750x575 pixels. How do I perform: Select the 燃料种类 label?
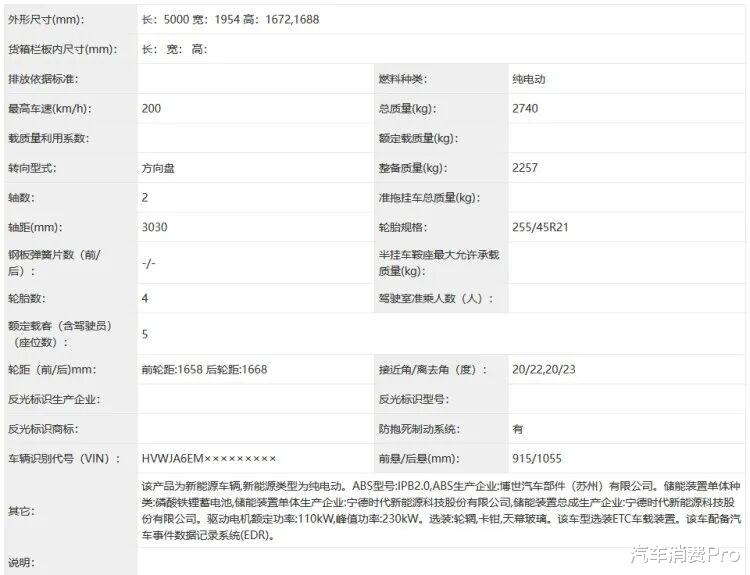click(x=403, y=79)
